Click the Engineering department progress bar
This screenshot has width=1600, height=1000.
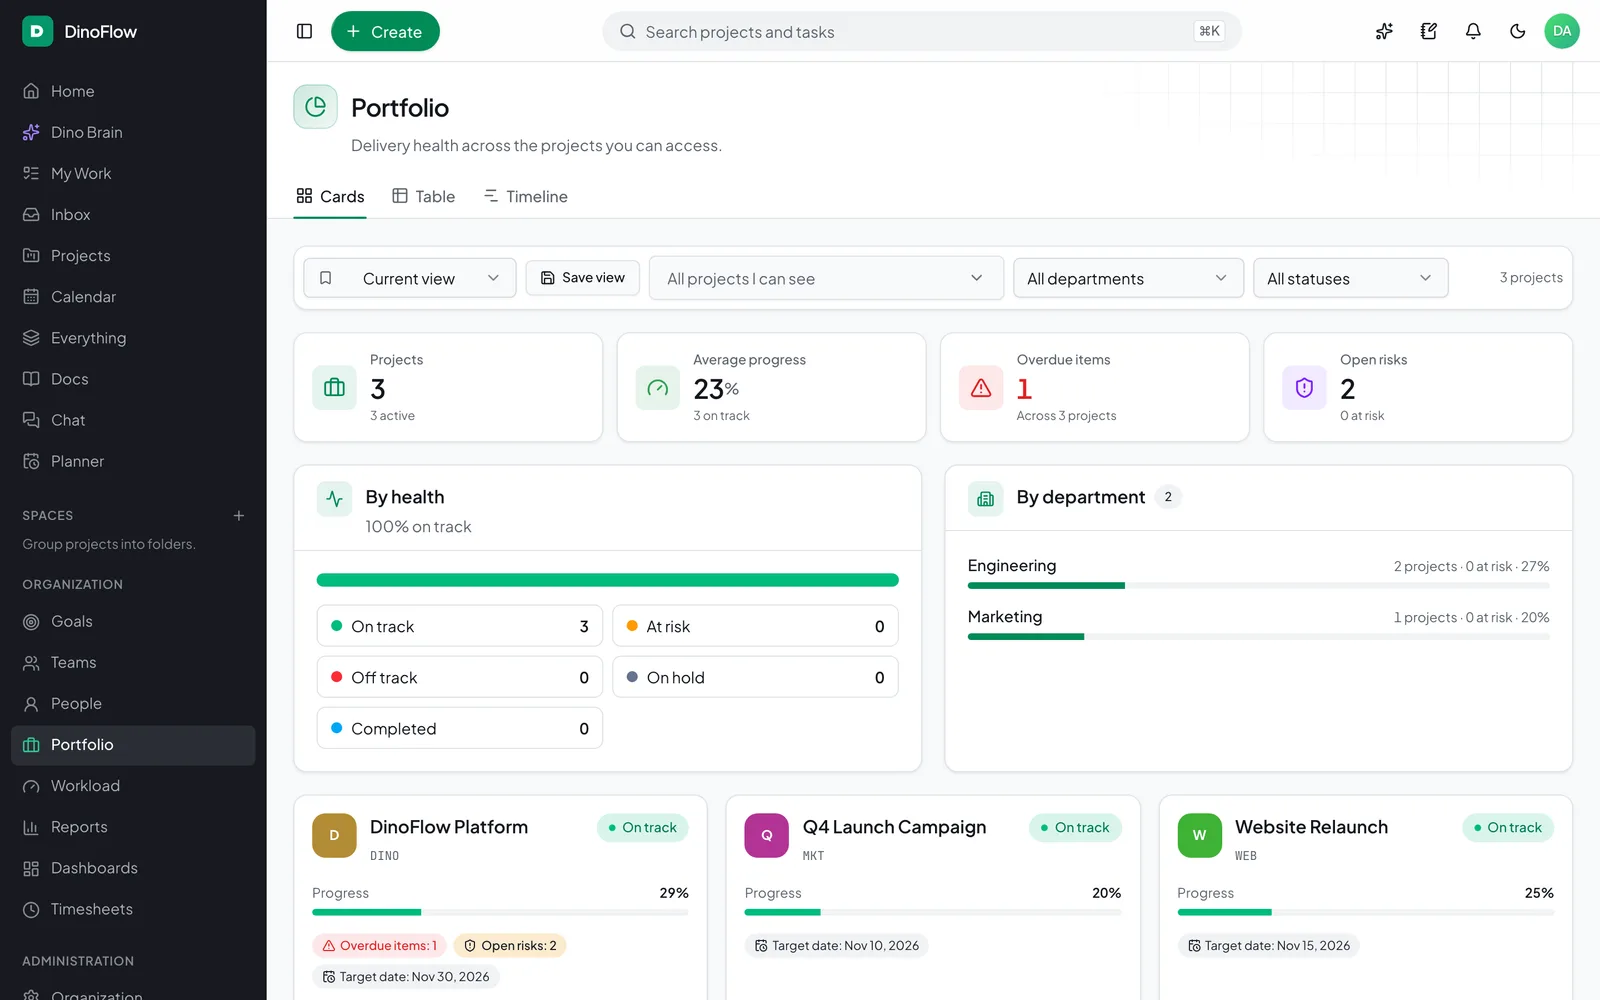coord(1258,586)
